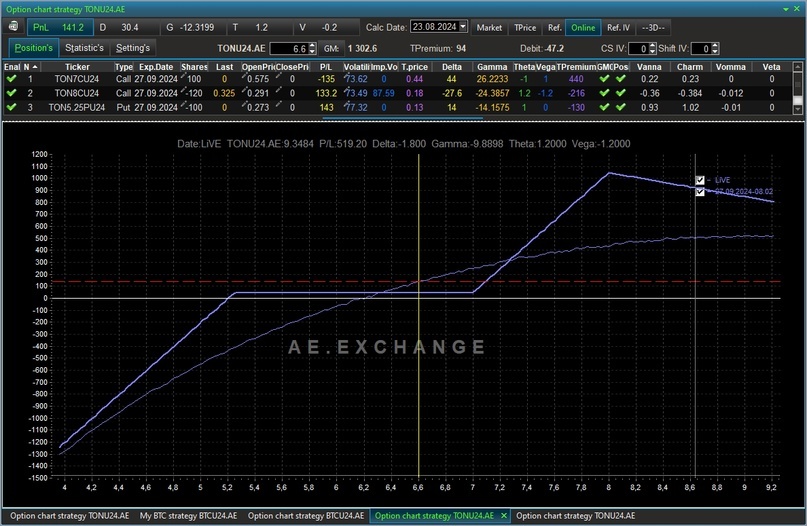The image size is (807, 526).
Task: Select the D 30.4 delta metric
Action: click(x=127, y=27)
